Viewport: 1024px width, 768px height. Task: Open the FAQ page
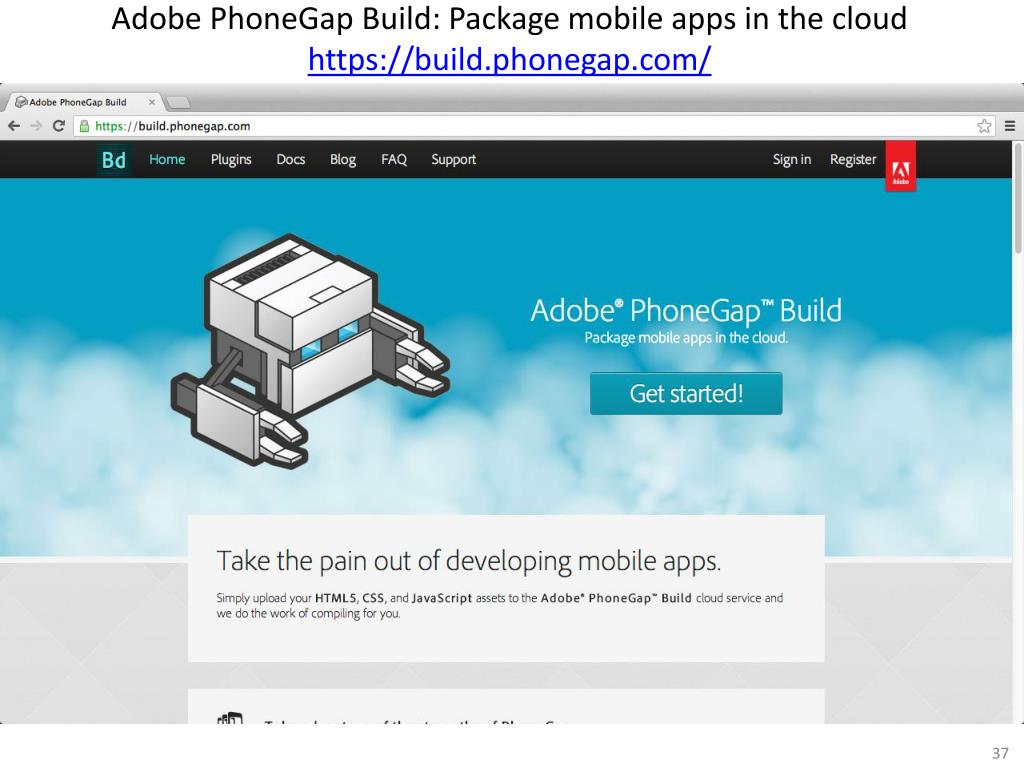click(394, 159)
